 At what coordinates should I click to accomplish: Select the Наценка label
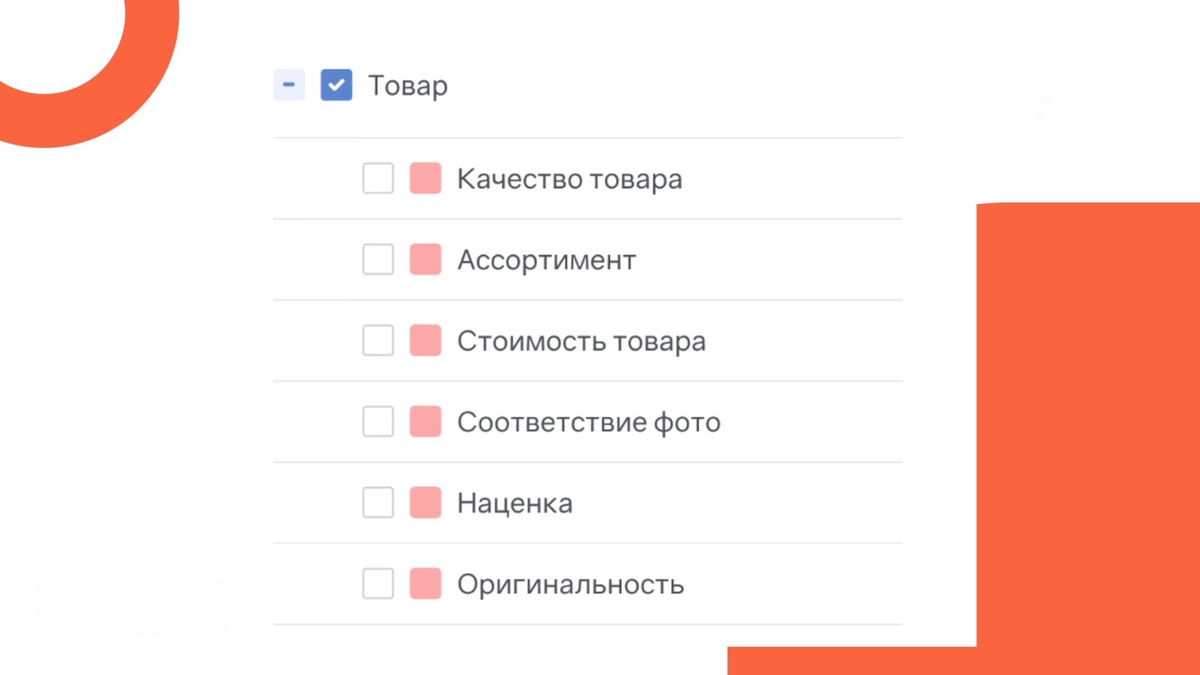[x=514, y=502]
